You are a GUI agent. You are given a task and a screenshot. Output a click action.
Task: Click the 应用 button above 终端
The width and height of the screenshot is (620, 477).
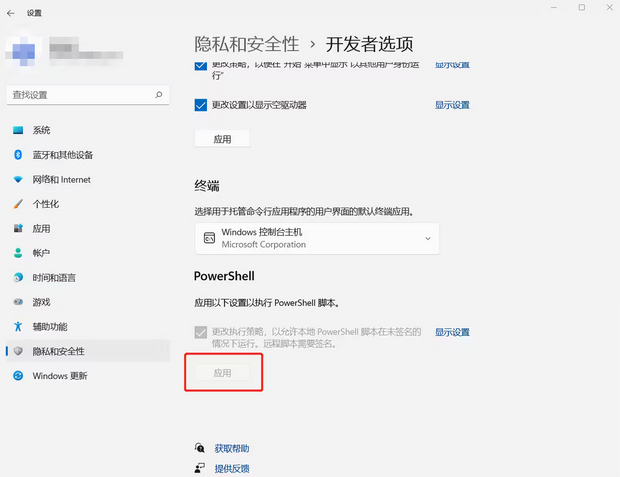(x=222, y=139)
